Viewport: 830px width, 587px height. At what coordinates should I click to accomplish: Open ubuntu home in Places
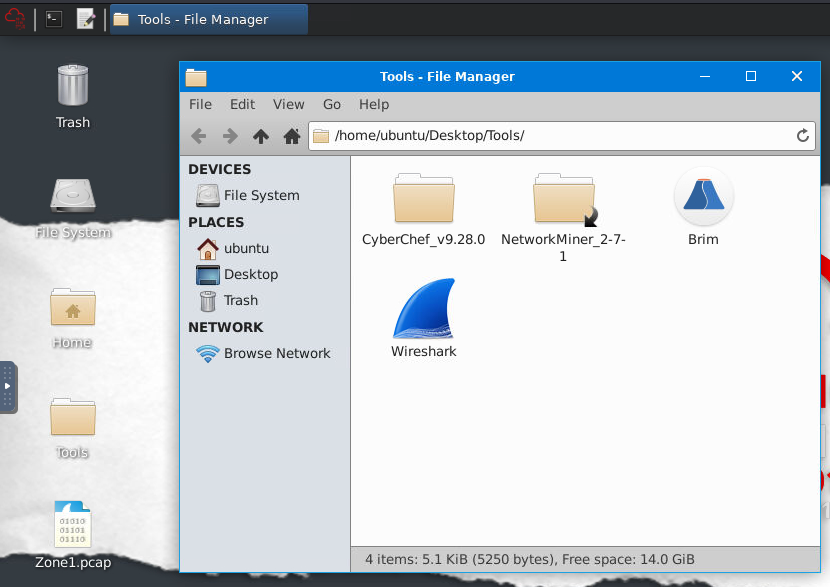coord(233,248)
